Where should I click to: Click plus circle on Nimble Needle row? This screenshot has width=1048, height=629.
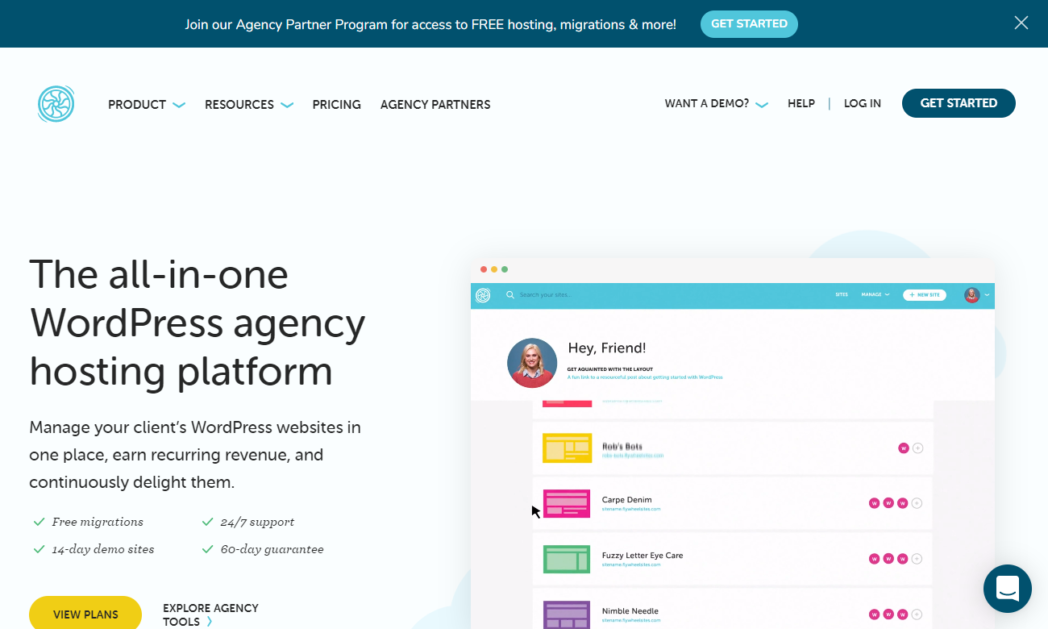click(917, 614)
